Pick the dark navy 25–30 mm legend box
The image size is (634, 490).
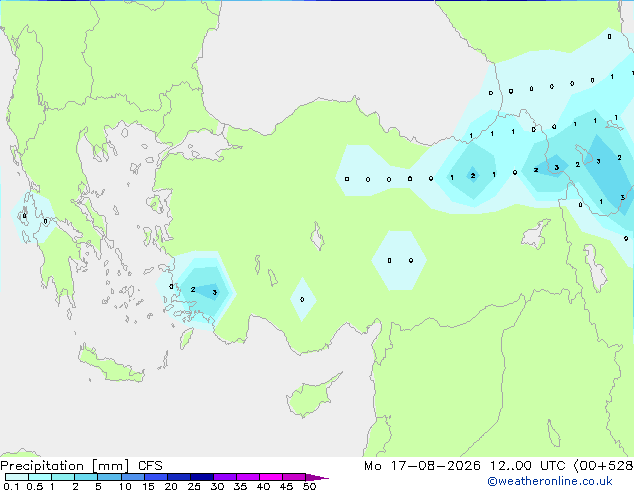201,477
